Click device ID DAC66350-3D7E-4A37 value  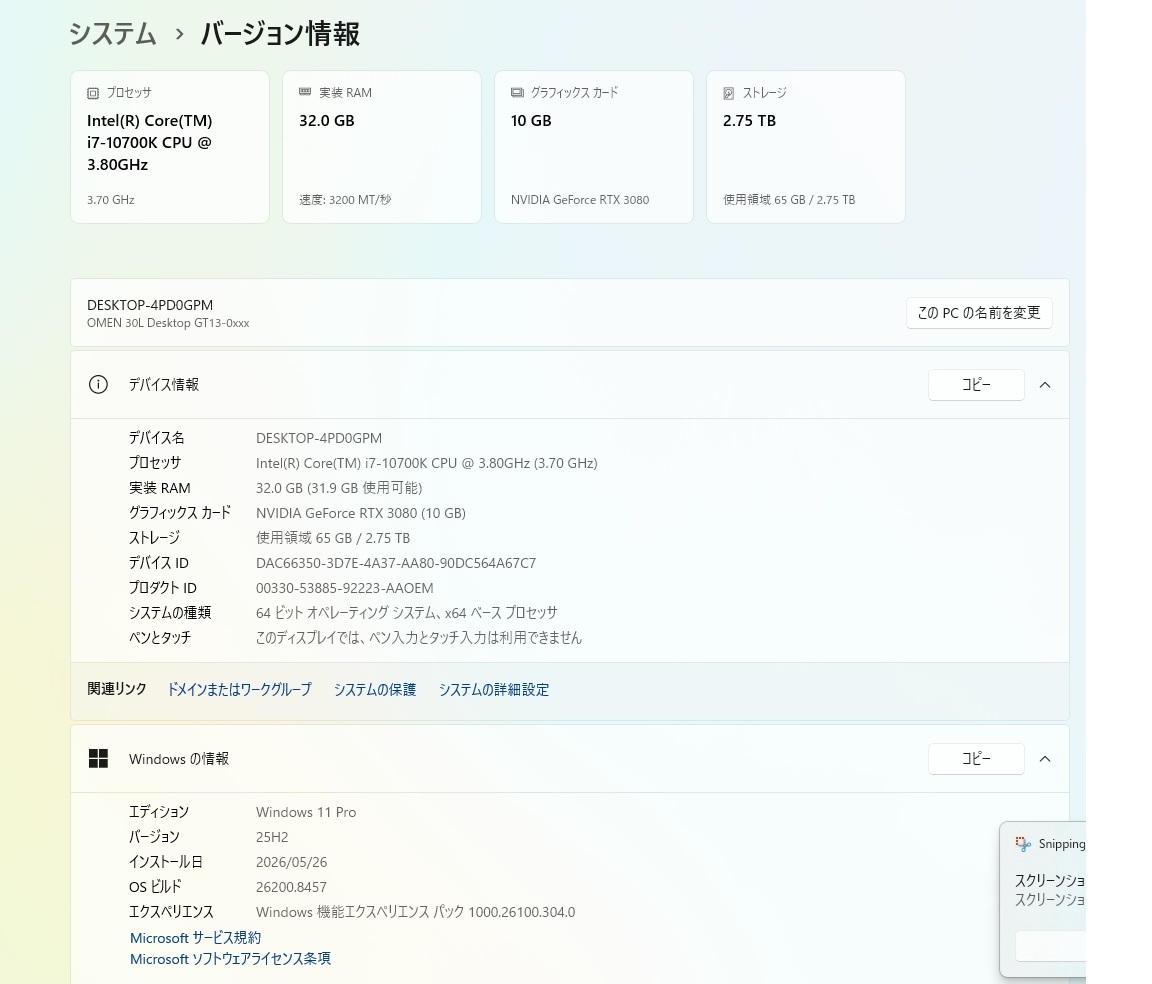[x=396, y=563]
